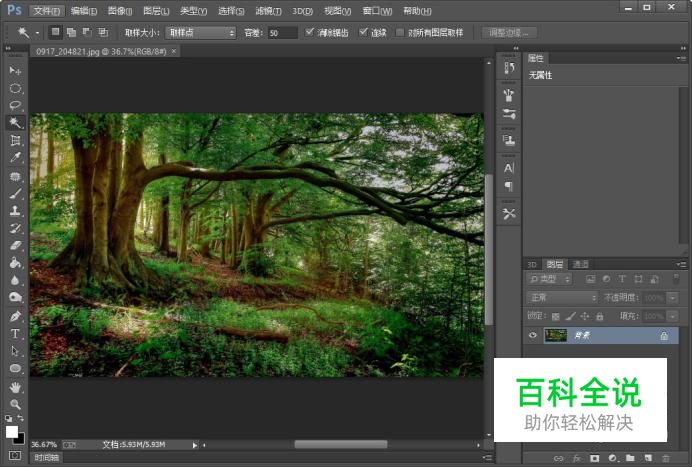Image resolution: width=692 pixels, height=467 pixels.
Task: Select the Zoom magnifier tool
Action: [15, 403]
